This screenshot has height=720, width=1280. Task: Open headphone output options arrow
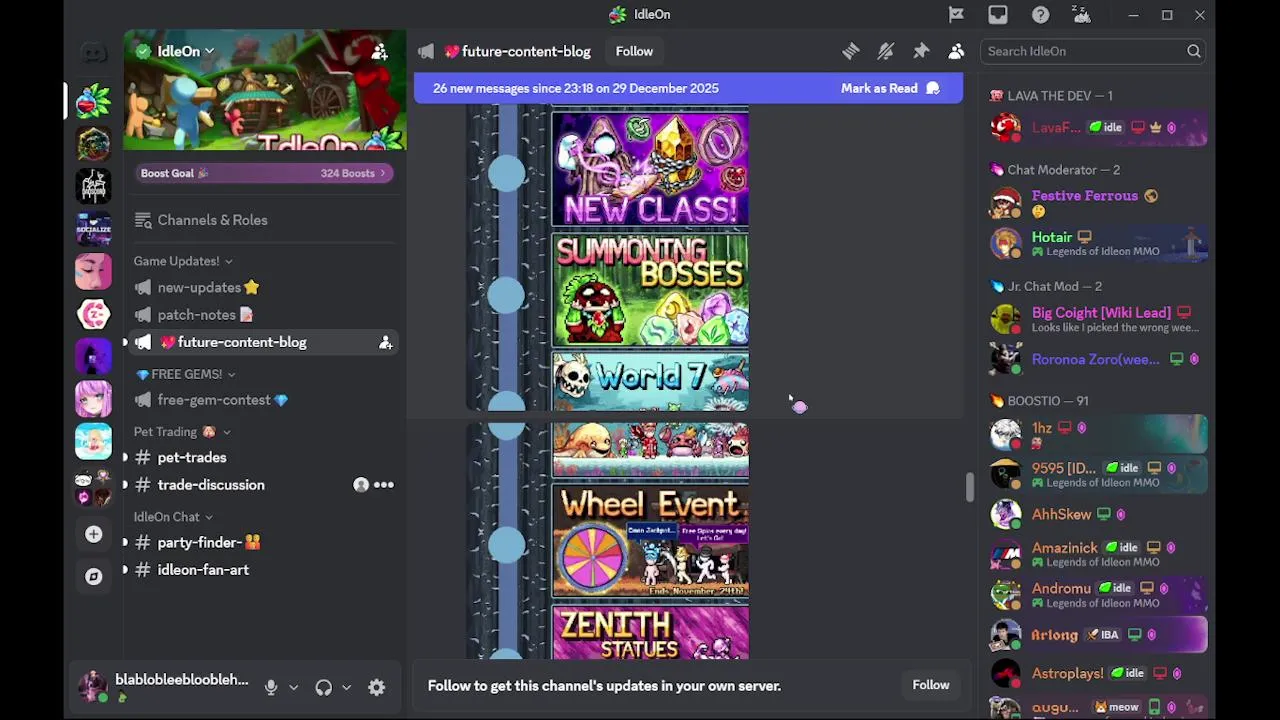(x=346, y=687)
